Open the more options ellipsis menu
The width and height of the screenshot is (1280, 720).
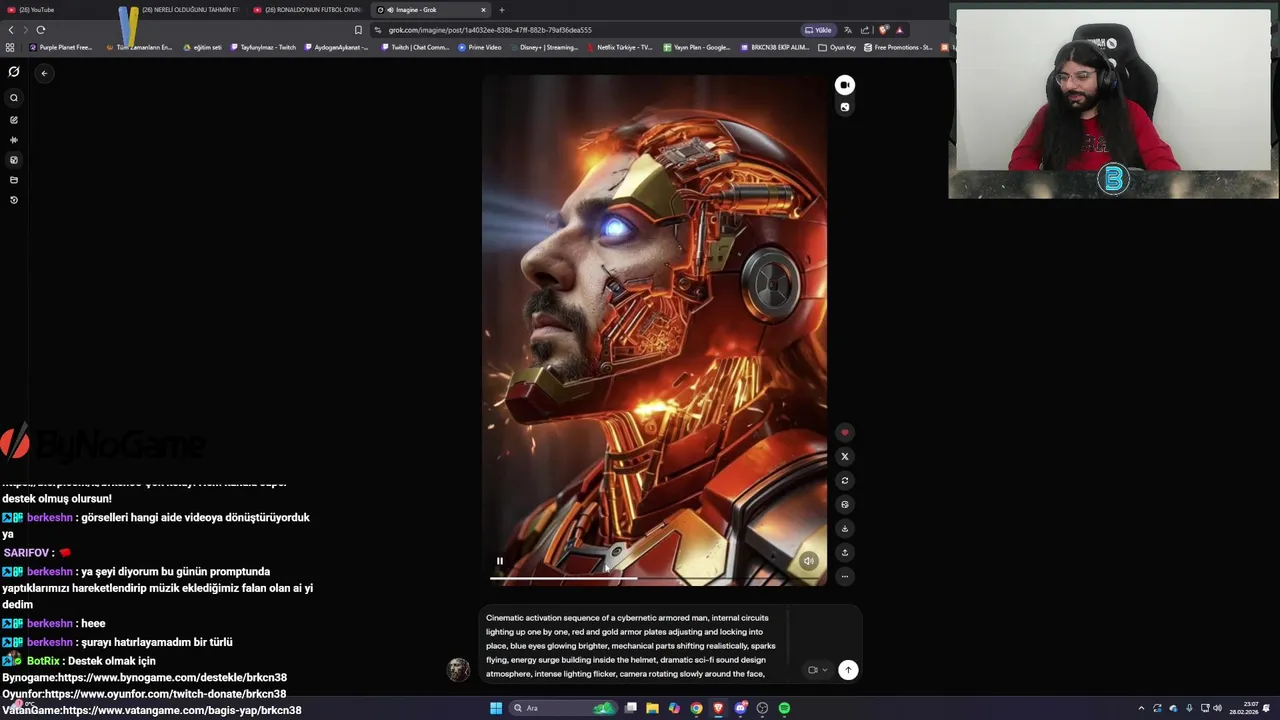coord(845,577)
